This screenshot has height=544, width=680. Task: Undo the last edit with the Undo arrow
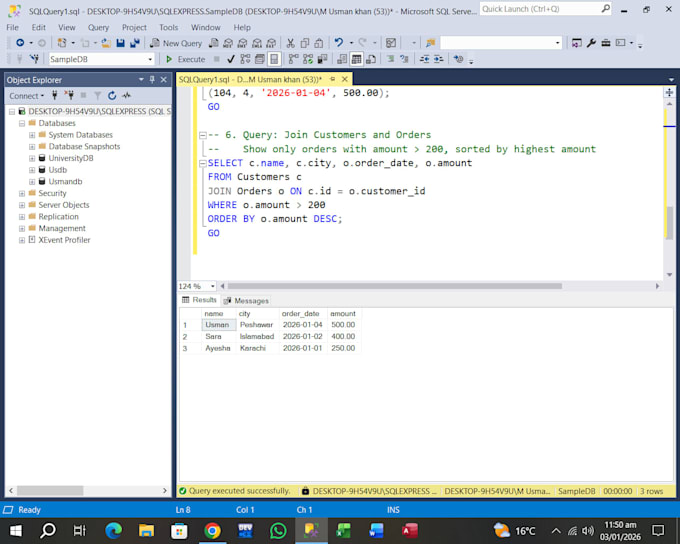pyautogui.click(x=339, y=43)
